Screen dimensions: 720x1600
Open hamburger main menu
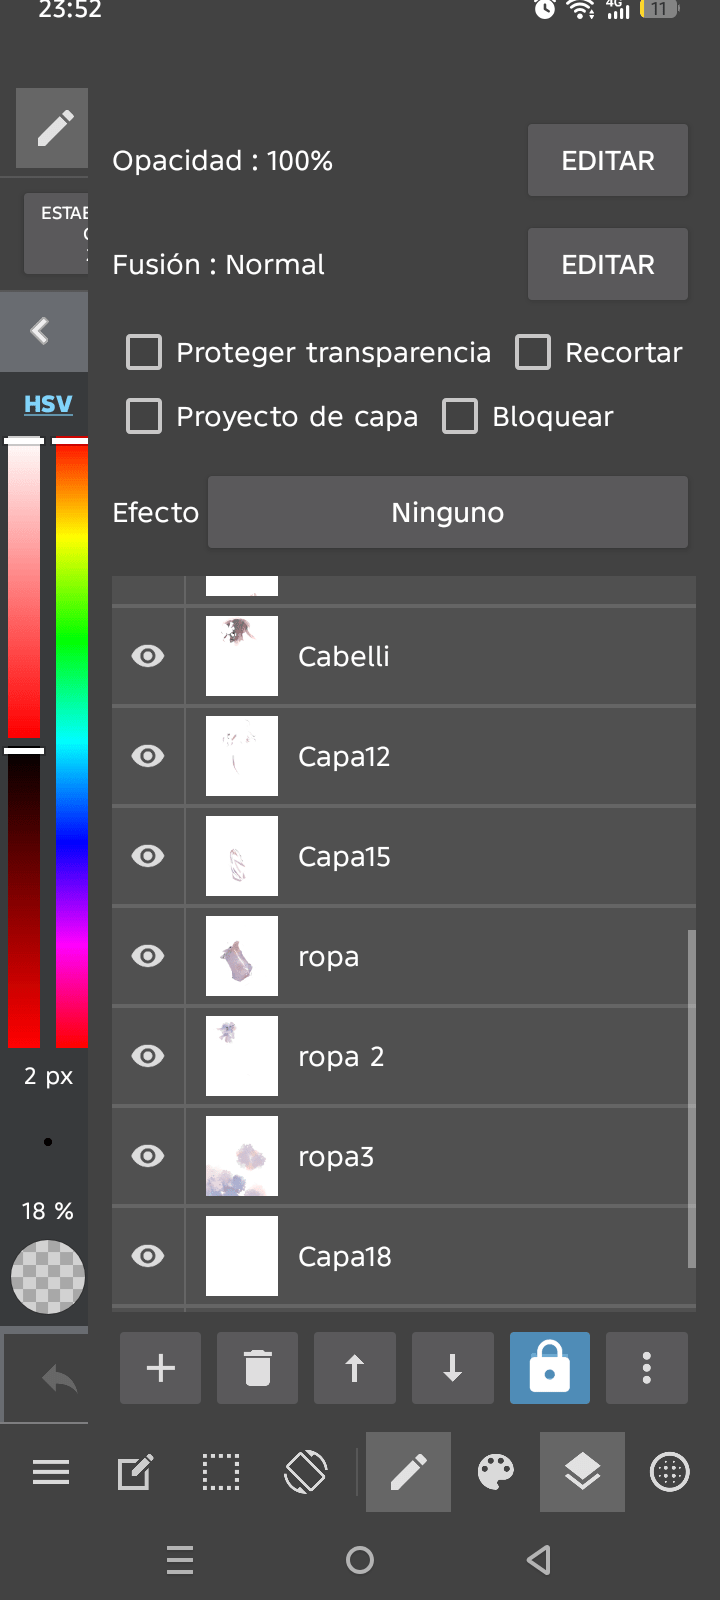coord(51,1472)
